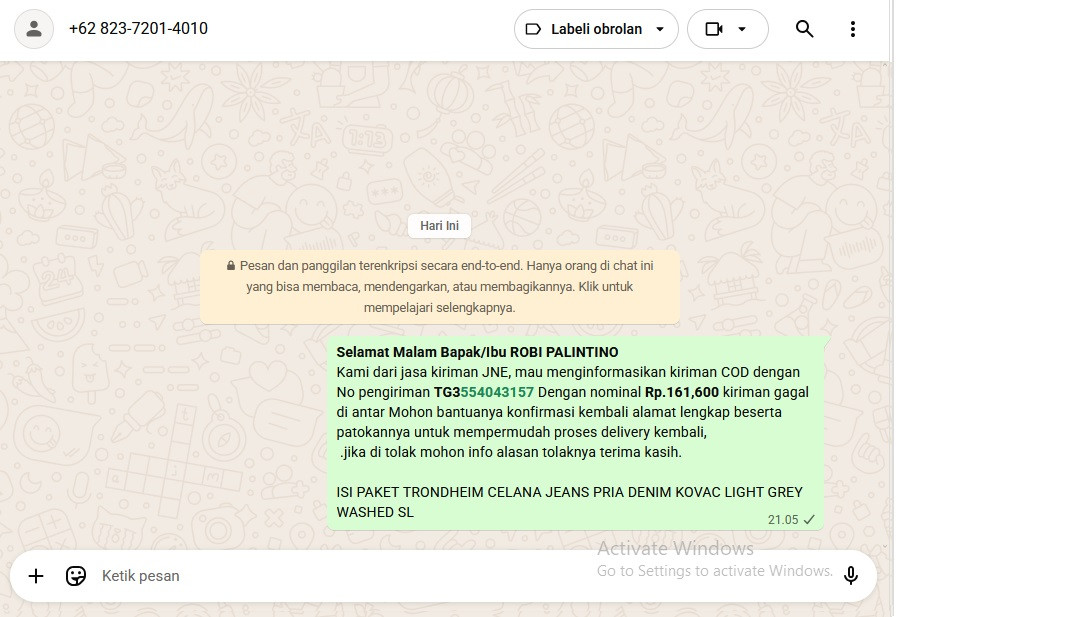This screenshot has width=1087, height=617.
Task: Click the Labeli obrolan button
Action: click(x=596, y=29)
